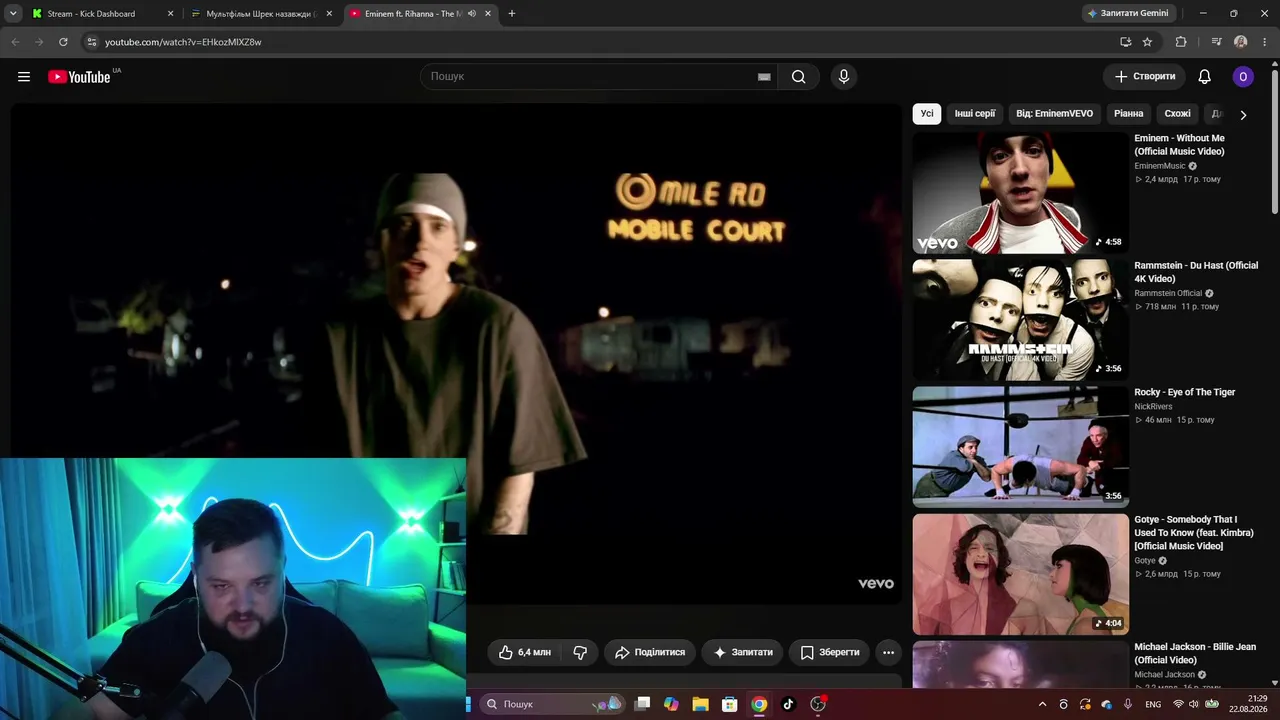Open Gotye - Somebody That I Used To Know title
Viewport: 1280px width, 720px height.
coord(1194,533)
